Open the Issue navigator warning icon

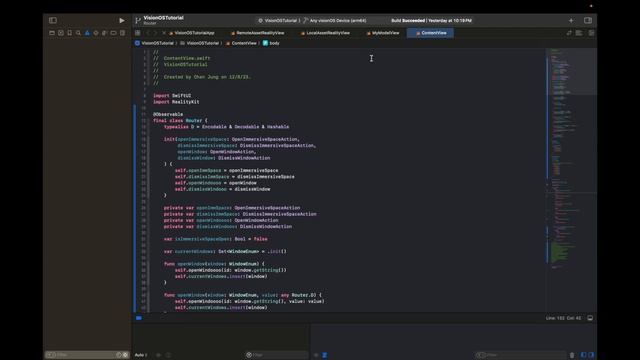[x=87, y=33]
